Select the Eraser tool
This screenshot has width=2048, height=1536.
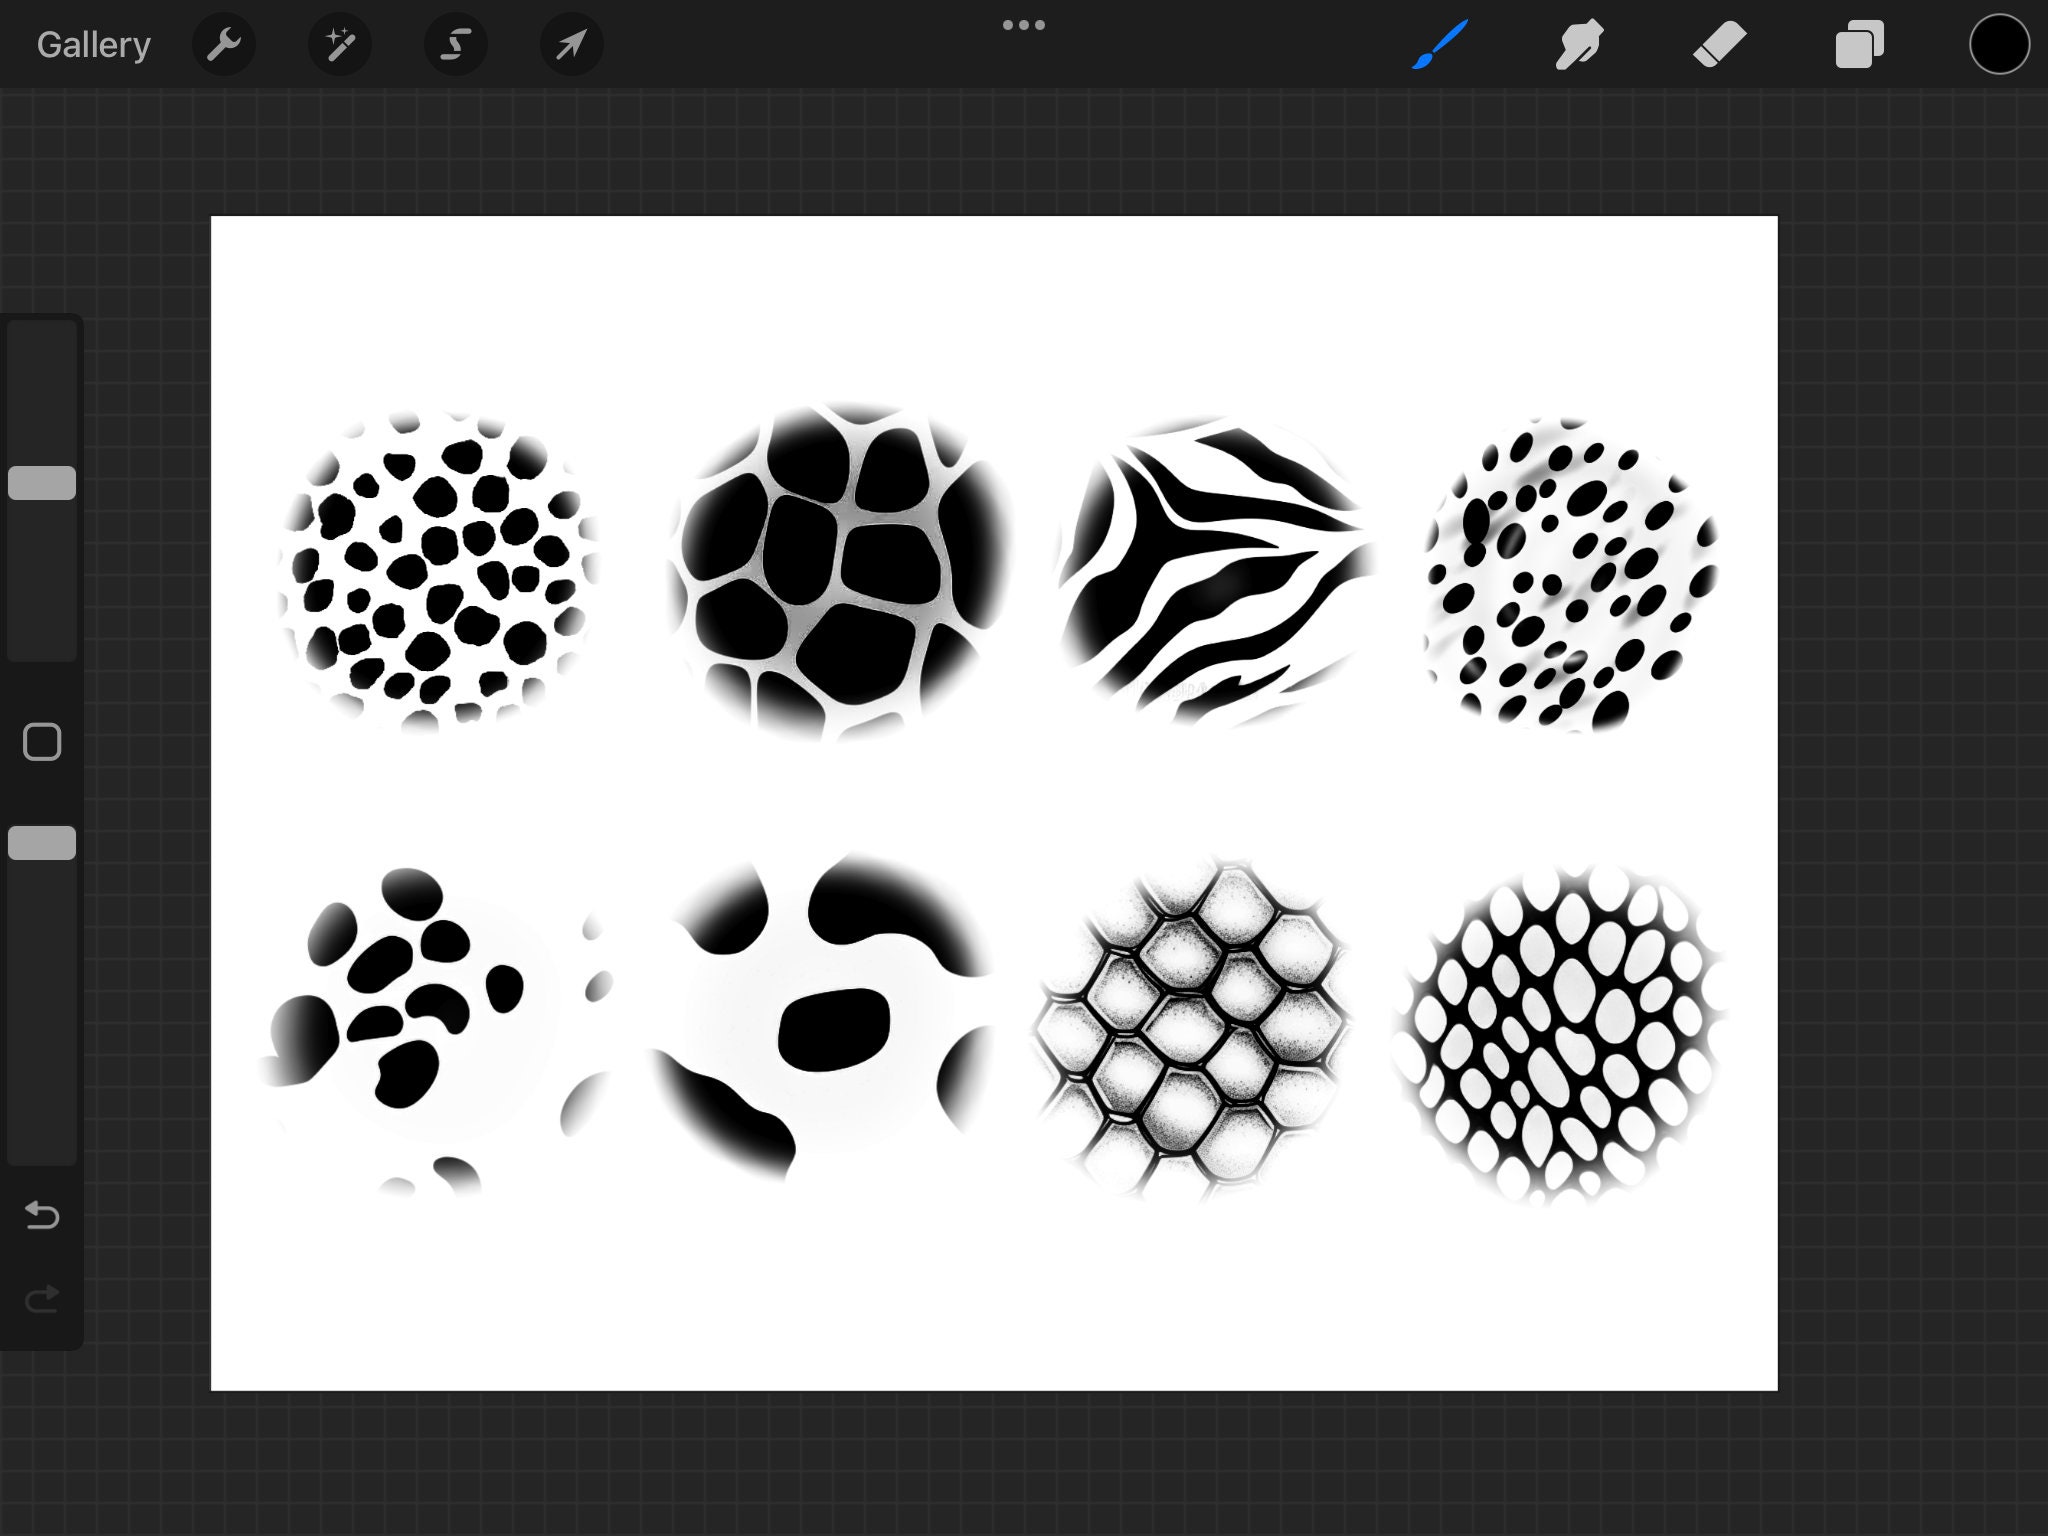tap(1719, 45)
